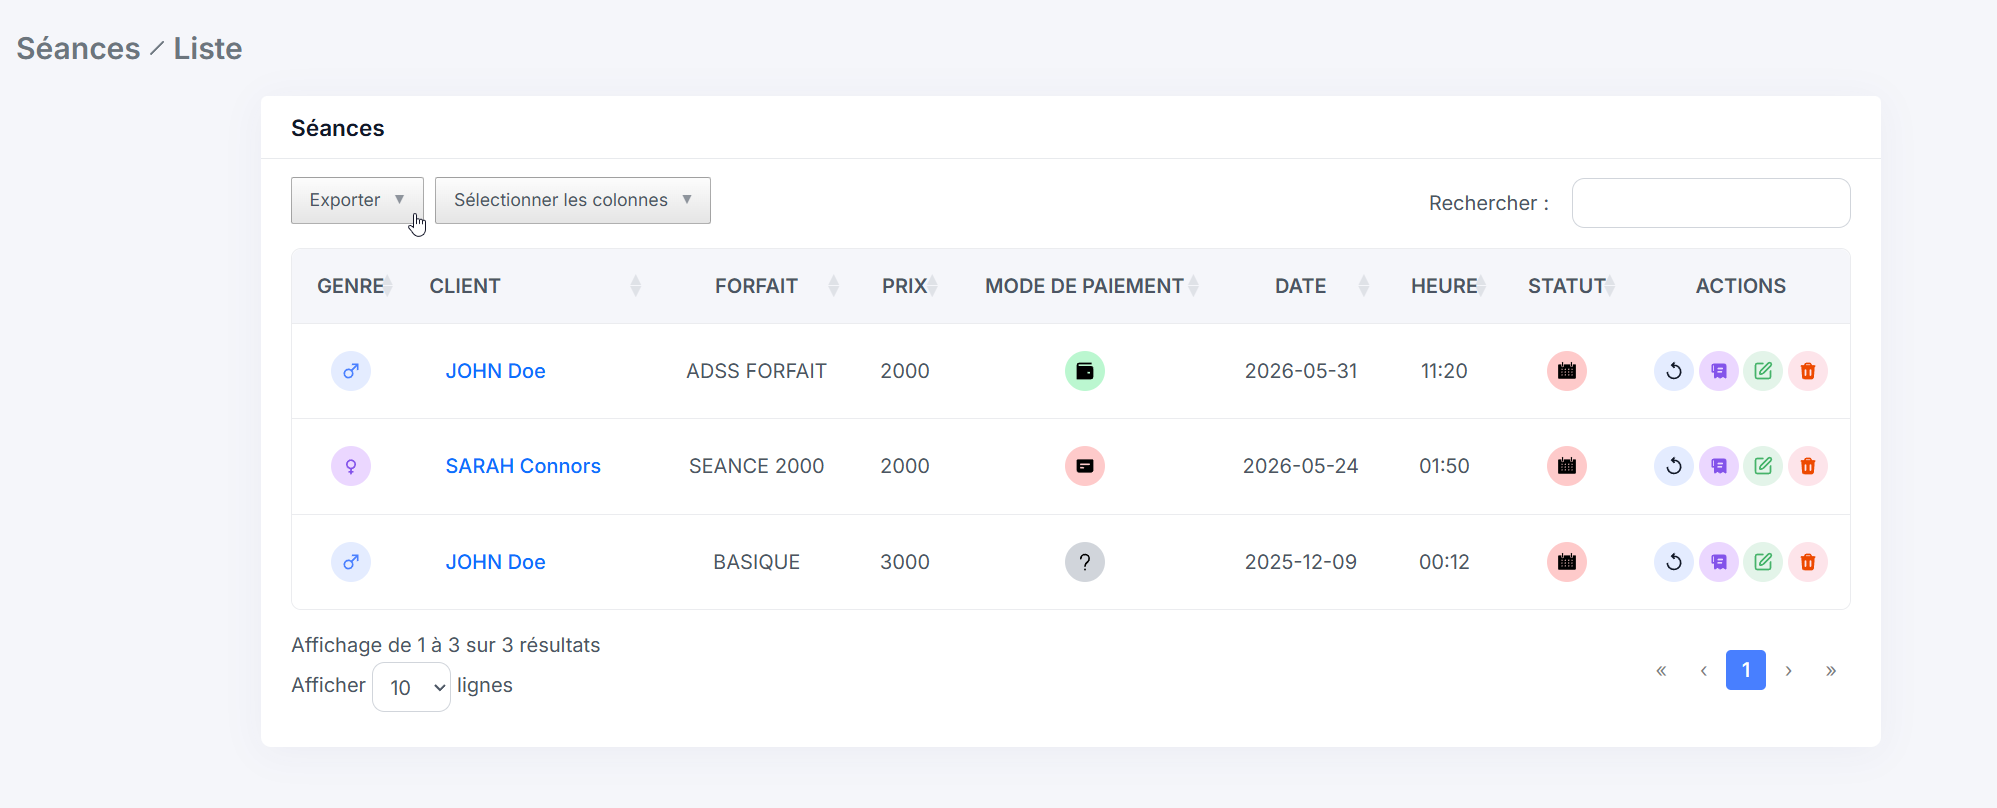Go to page 1 in pagination
Screen dimensions: 1997x808
pos(1746,670)
